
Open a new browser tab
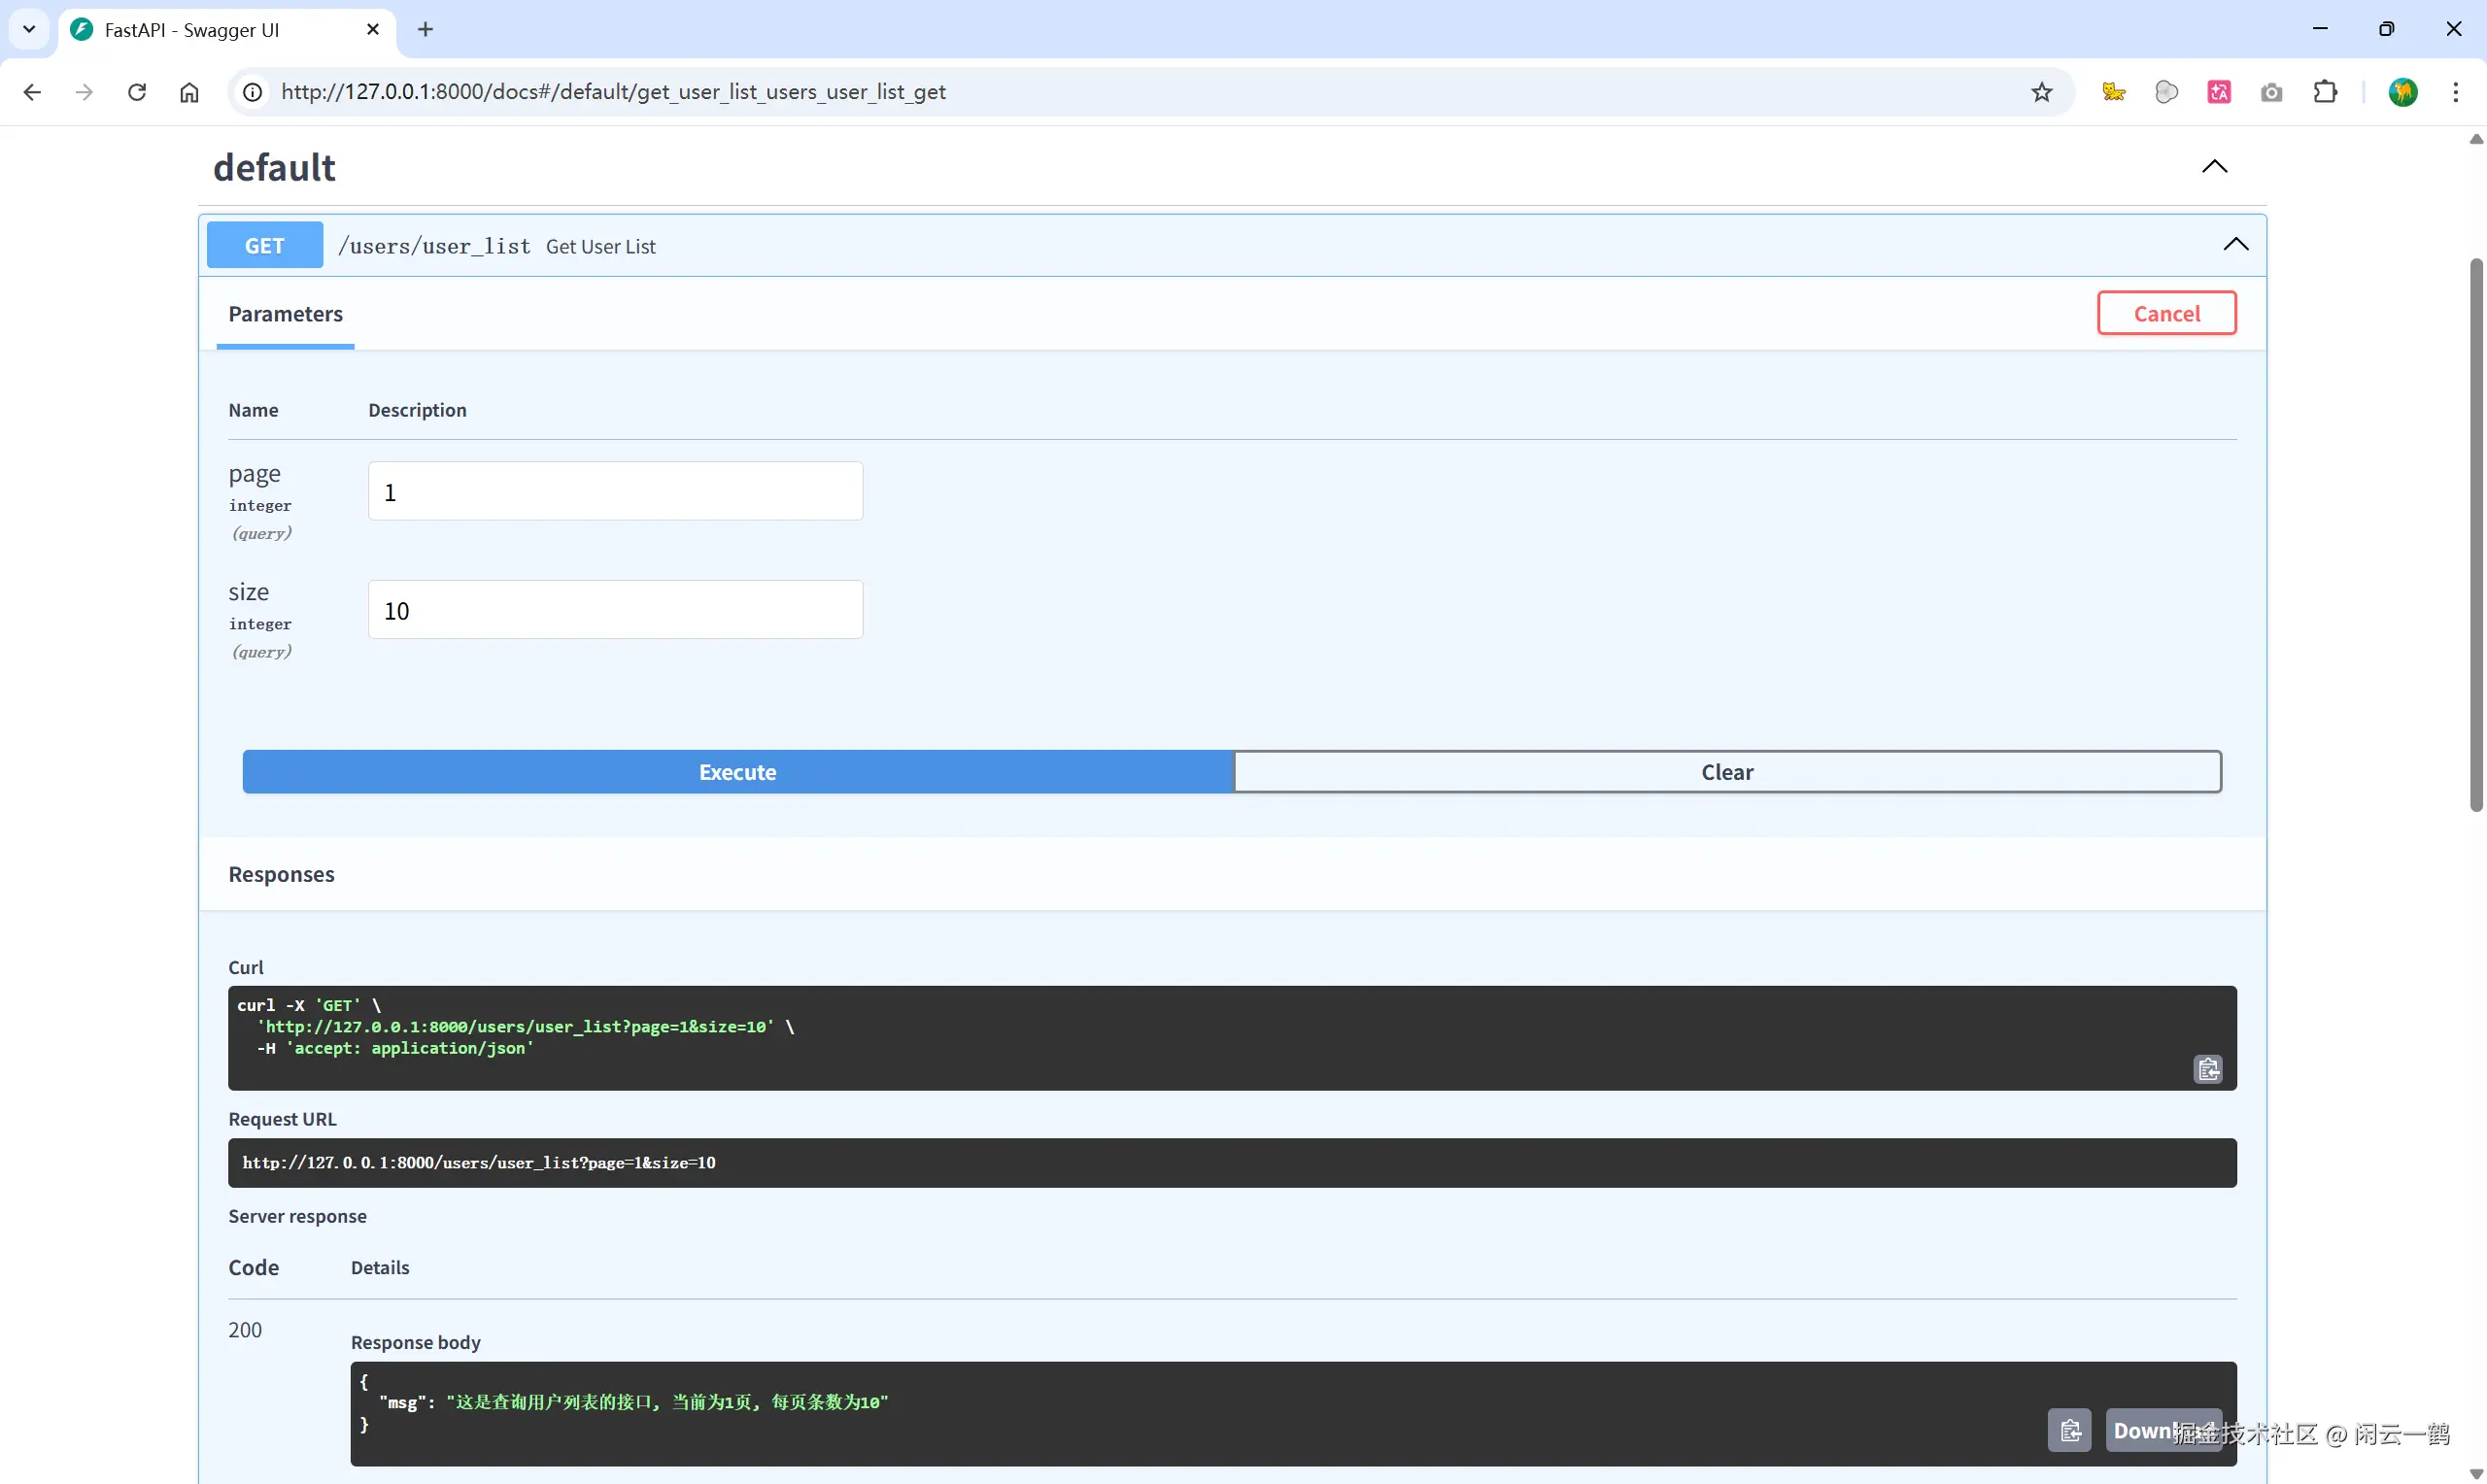click(x=425, y=29)
